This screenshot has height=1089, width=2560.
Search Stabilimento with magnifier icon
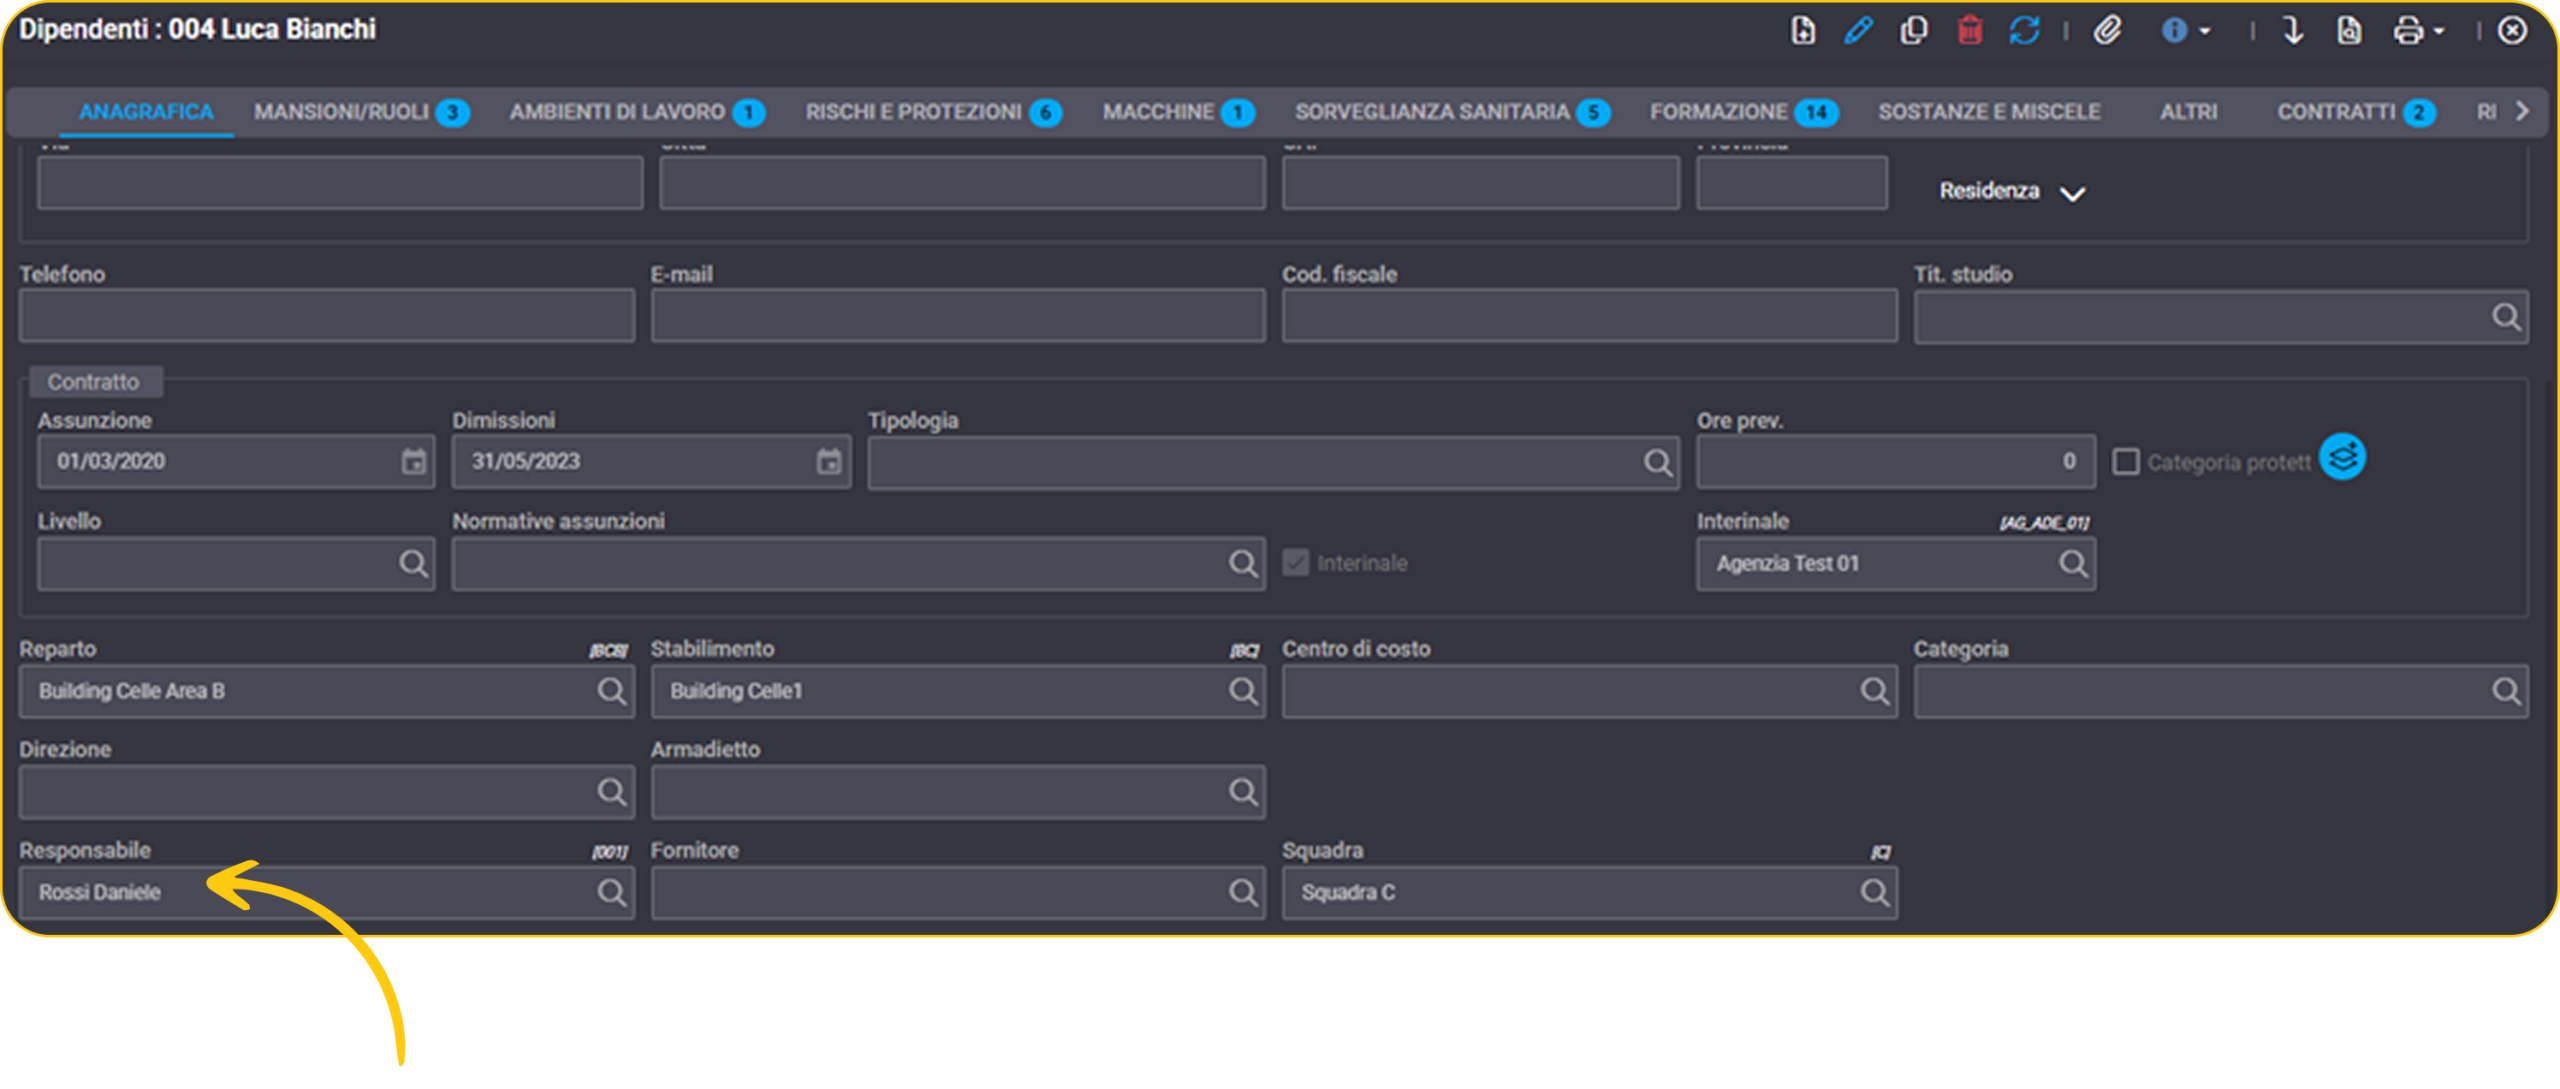(1243, 691)
